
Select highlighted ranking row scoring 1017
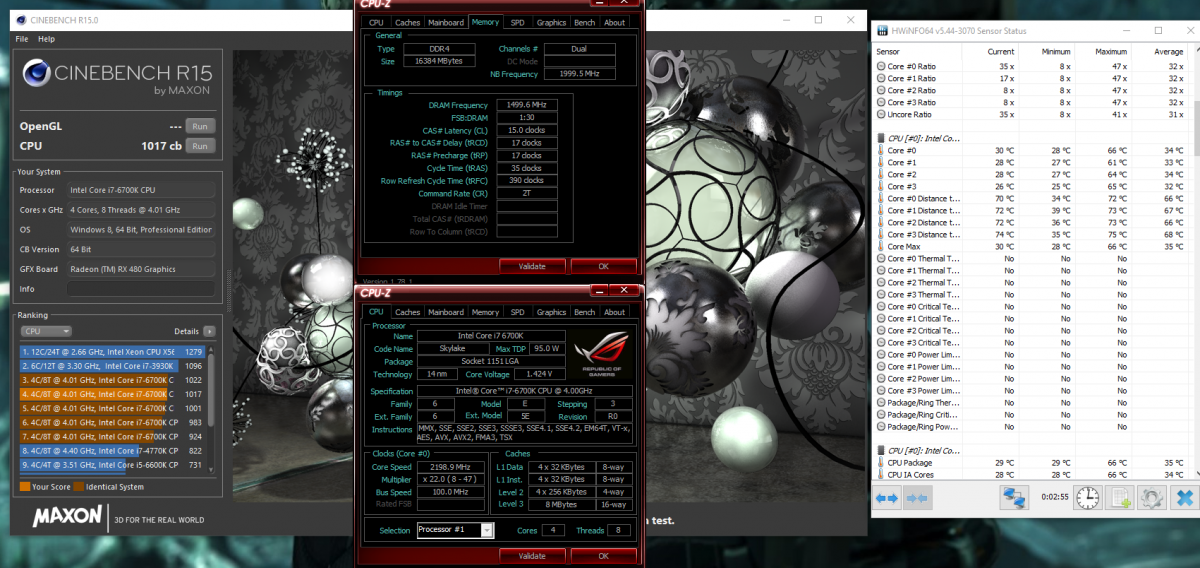tap(112, 394)
